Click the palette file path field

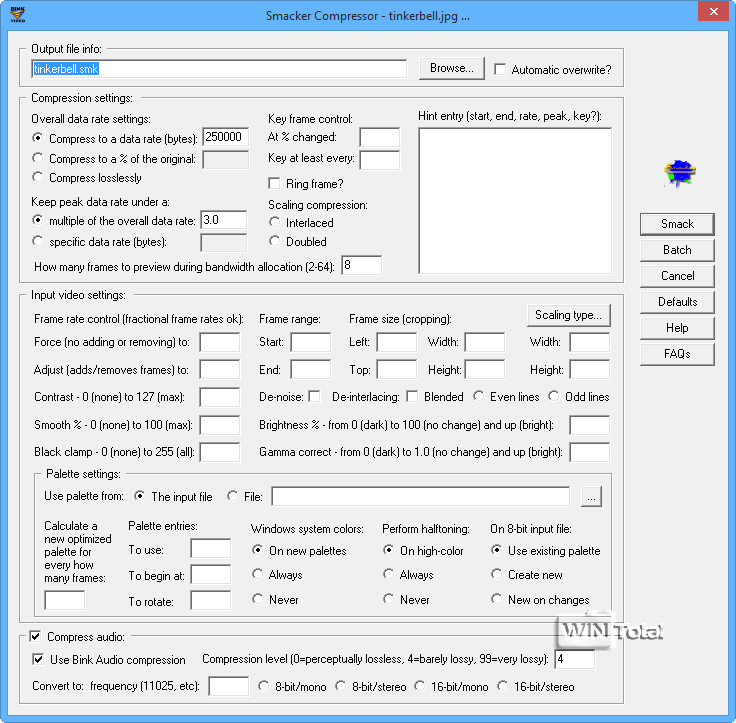pyautogui.click(x=421, y=496)
